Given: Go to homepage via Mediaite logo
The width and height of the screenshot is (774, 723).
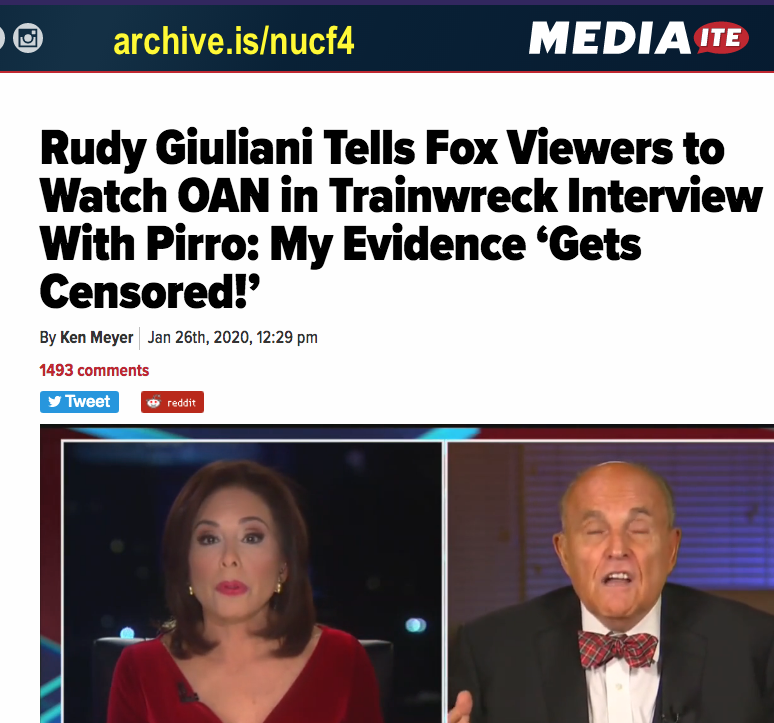Looking at the screenshot, I should [639, 38].
